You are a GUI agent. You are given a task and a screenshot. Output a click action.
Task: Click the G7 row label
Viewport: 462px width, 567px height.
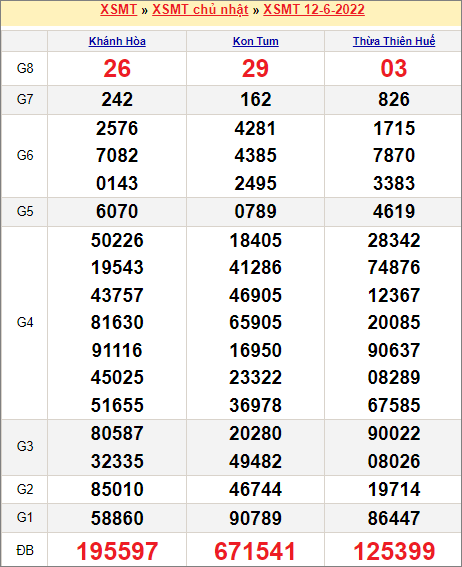pyautogui.click(x=25, y=99)
